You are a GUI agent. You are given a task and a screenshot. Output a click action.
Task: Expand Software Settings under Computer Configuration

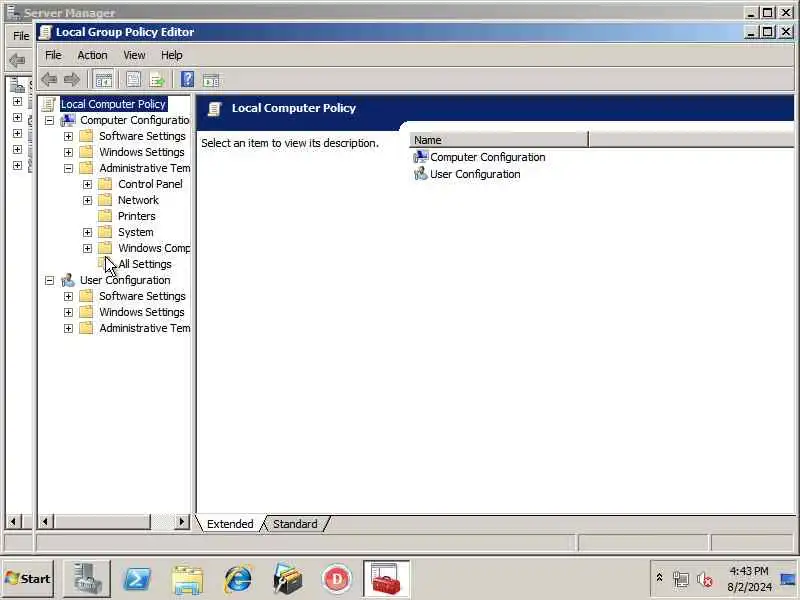coord(68,136)
